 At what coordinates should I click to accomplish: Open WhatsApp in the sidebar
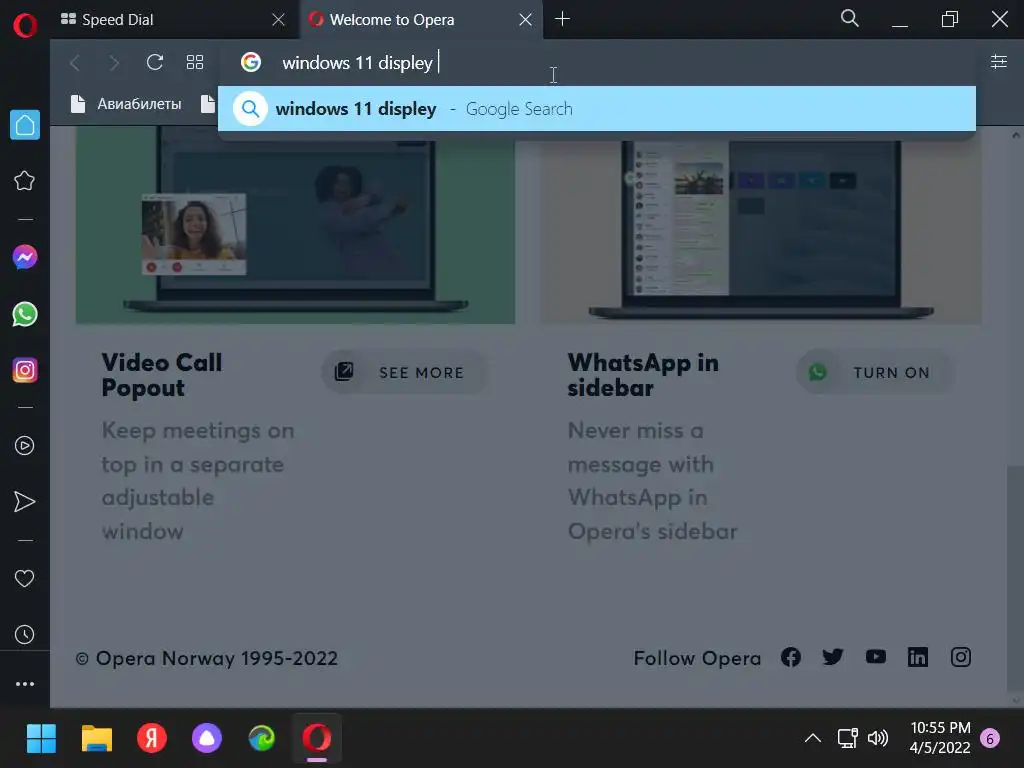(x=25, y=314)
